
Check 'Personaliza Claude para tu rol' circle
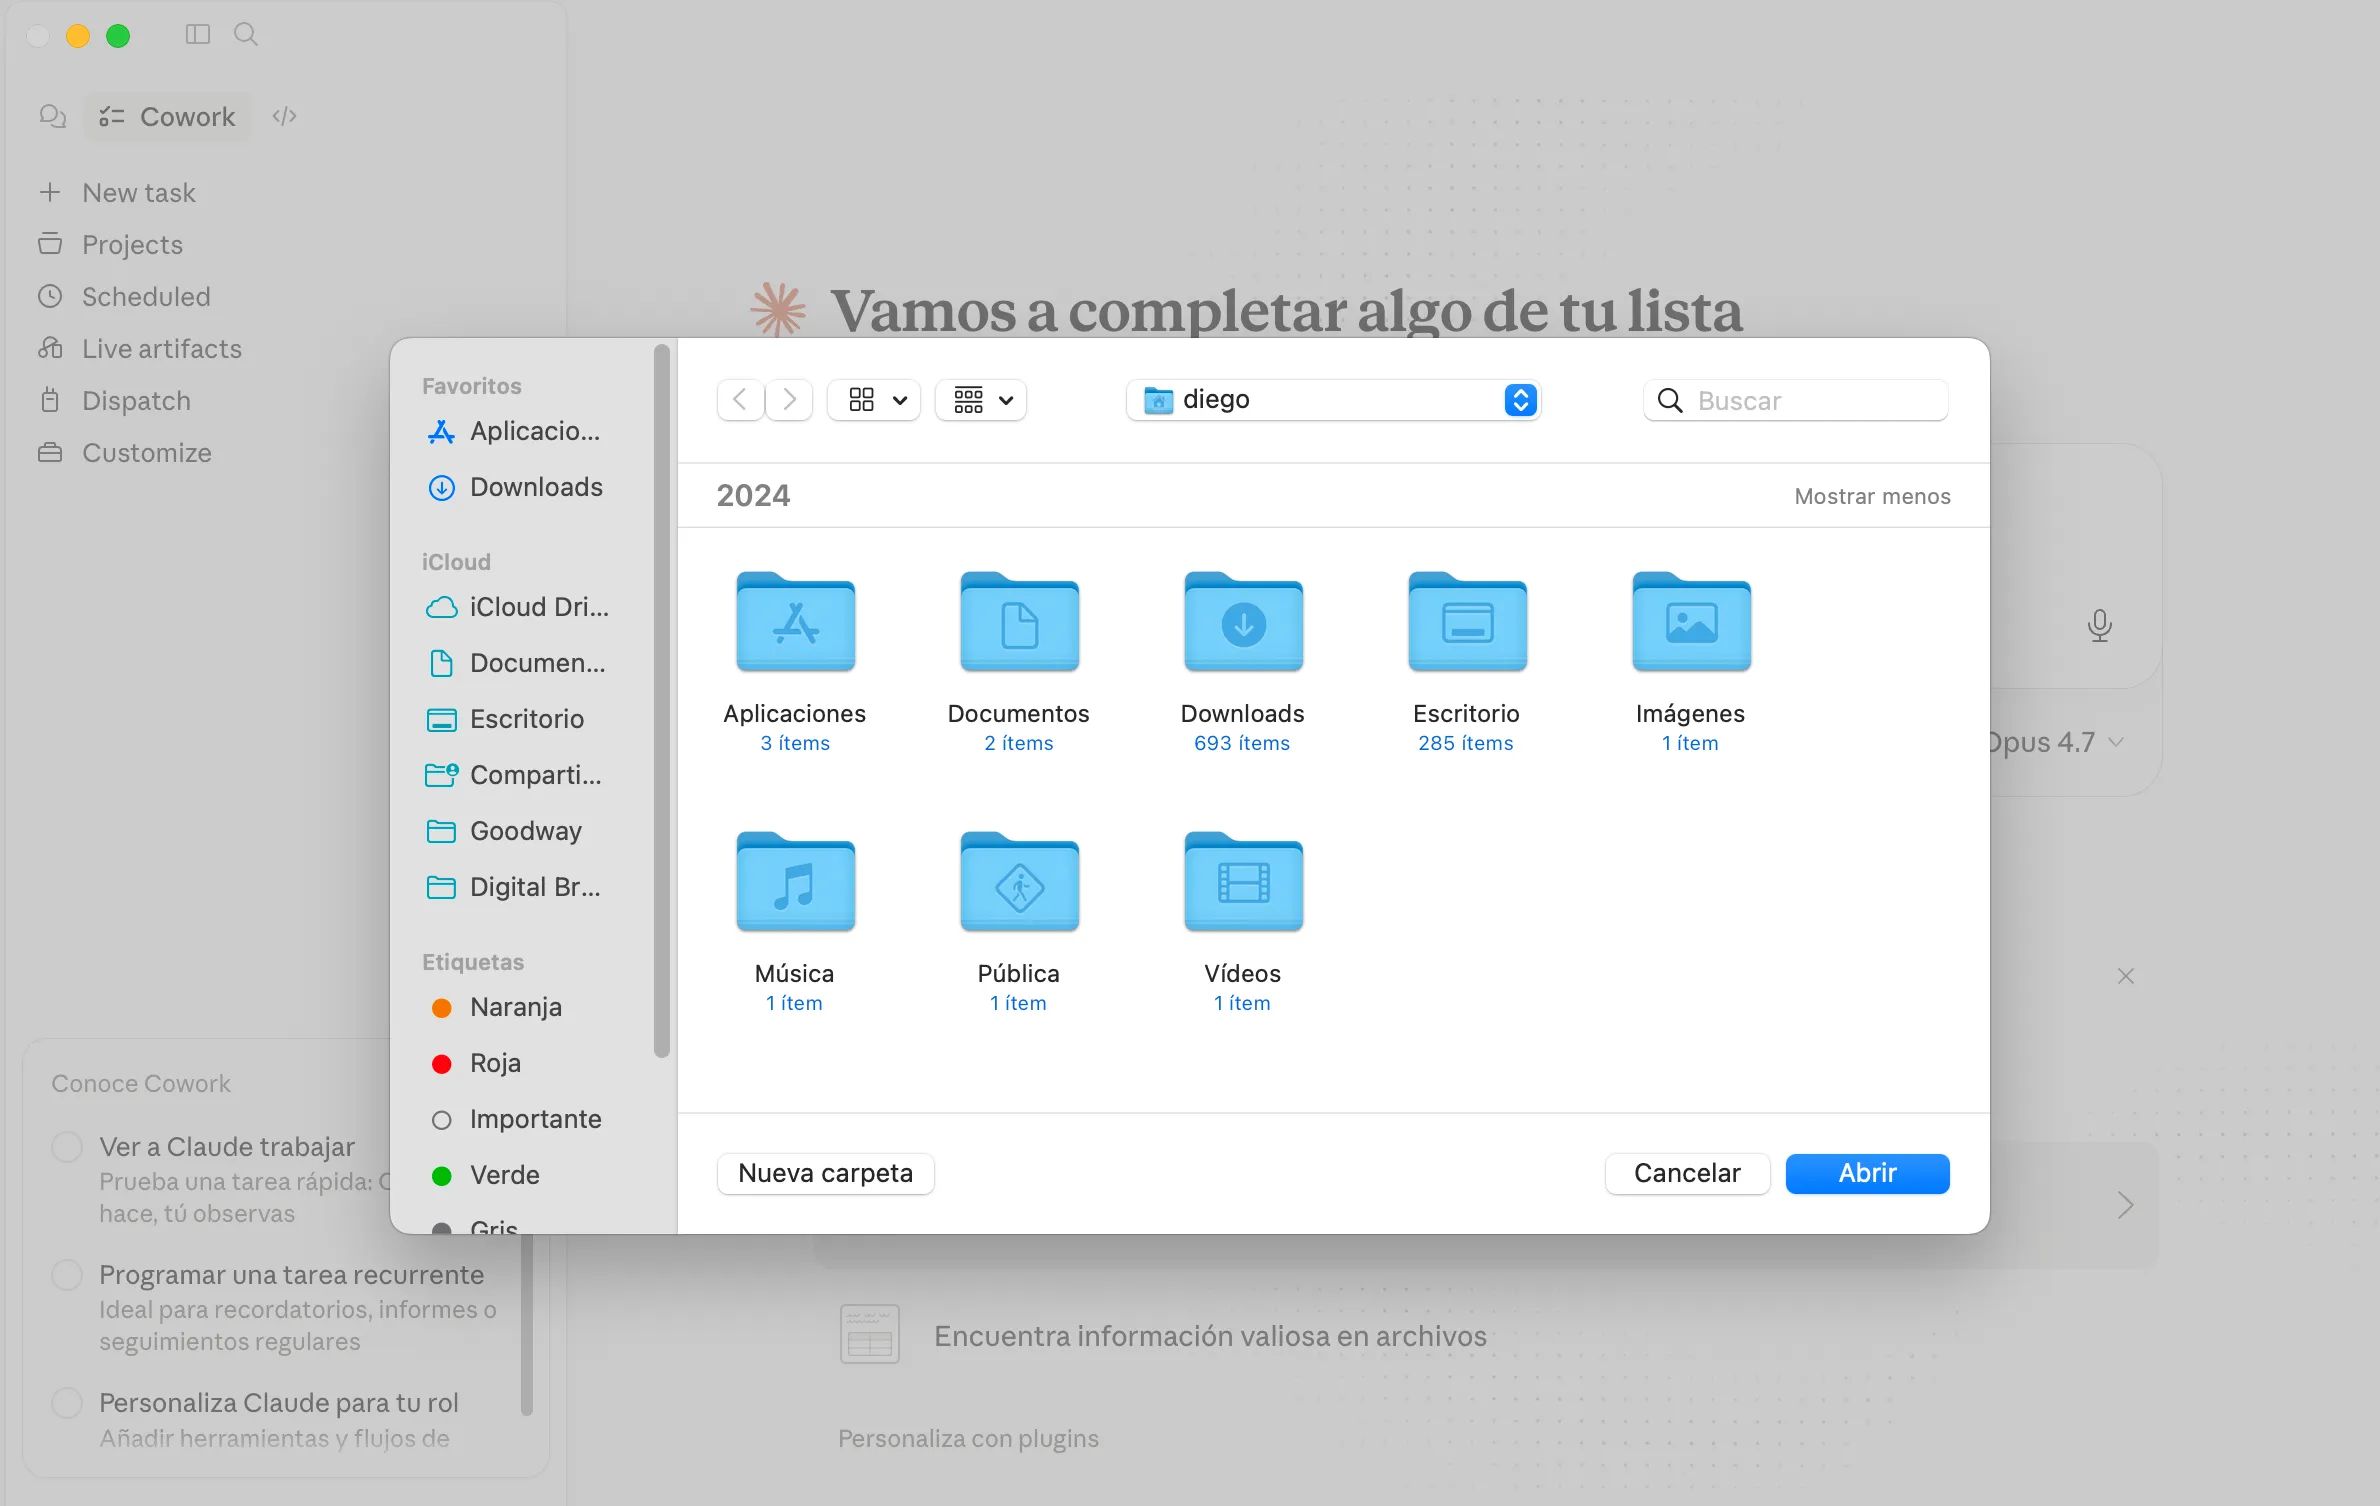(67, 1403)
